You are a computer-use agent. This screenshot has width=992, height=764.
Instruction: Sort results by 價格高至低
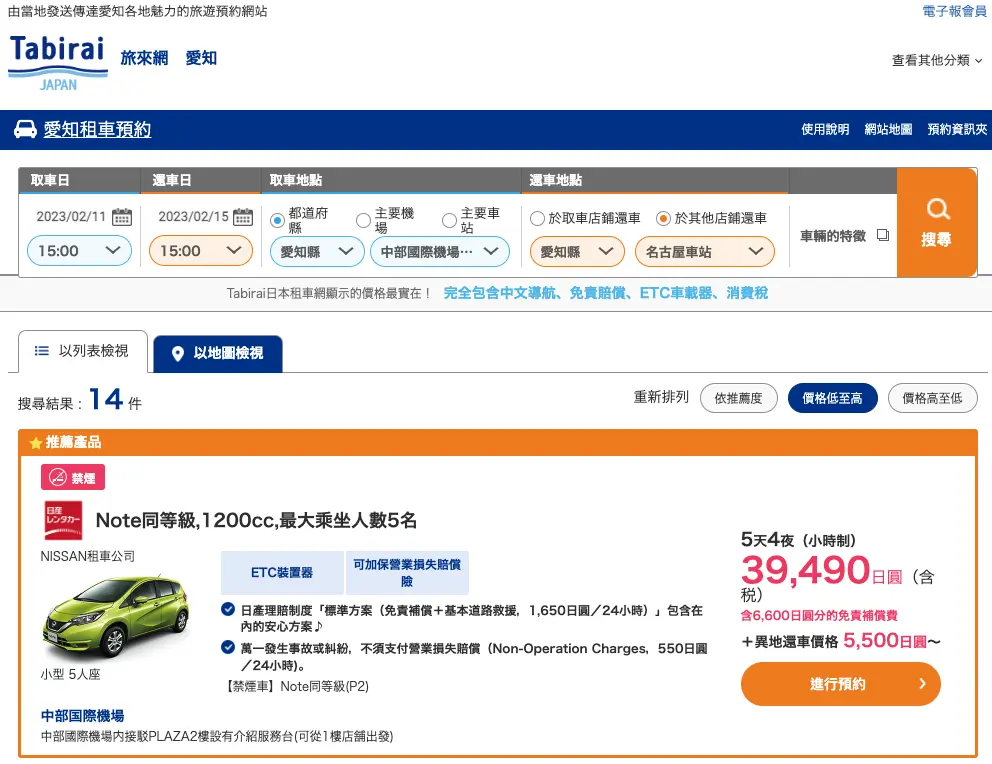point(932,397)
